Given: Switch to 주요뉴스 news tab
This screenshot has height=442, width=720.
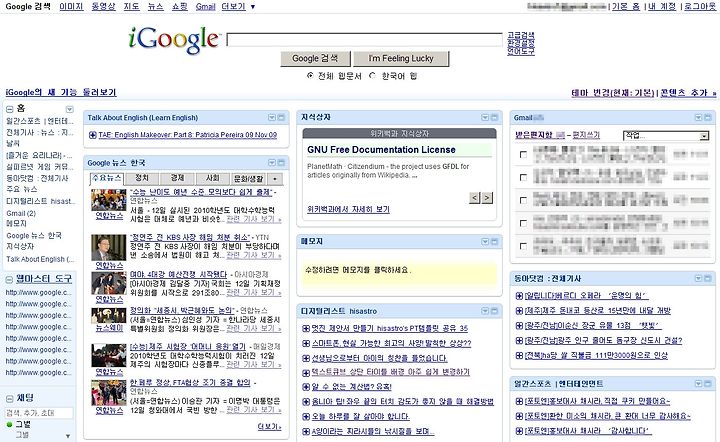Looking at the screenshot, I should (x=107, y=179).
